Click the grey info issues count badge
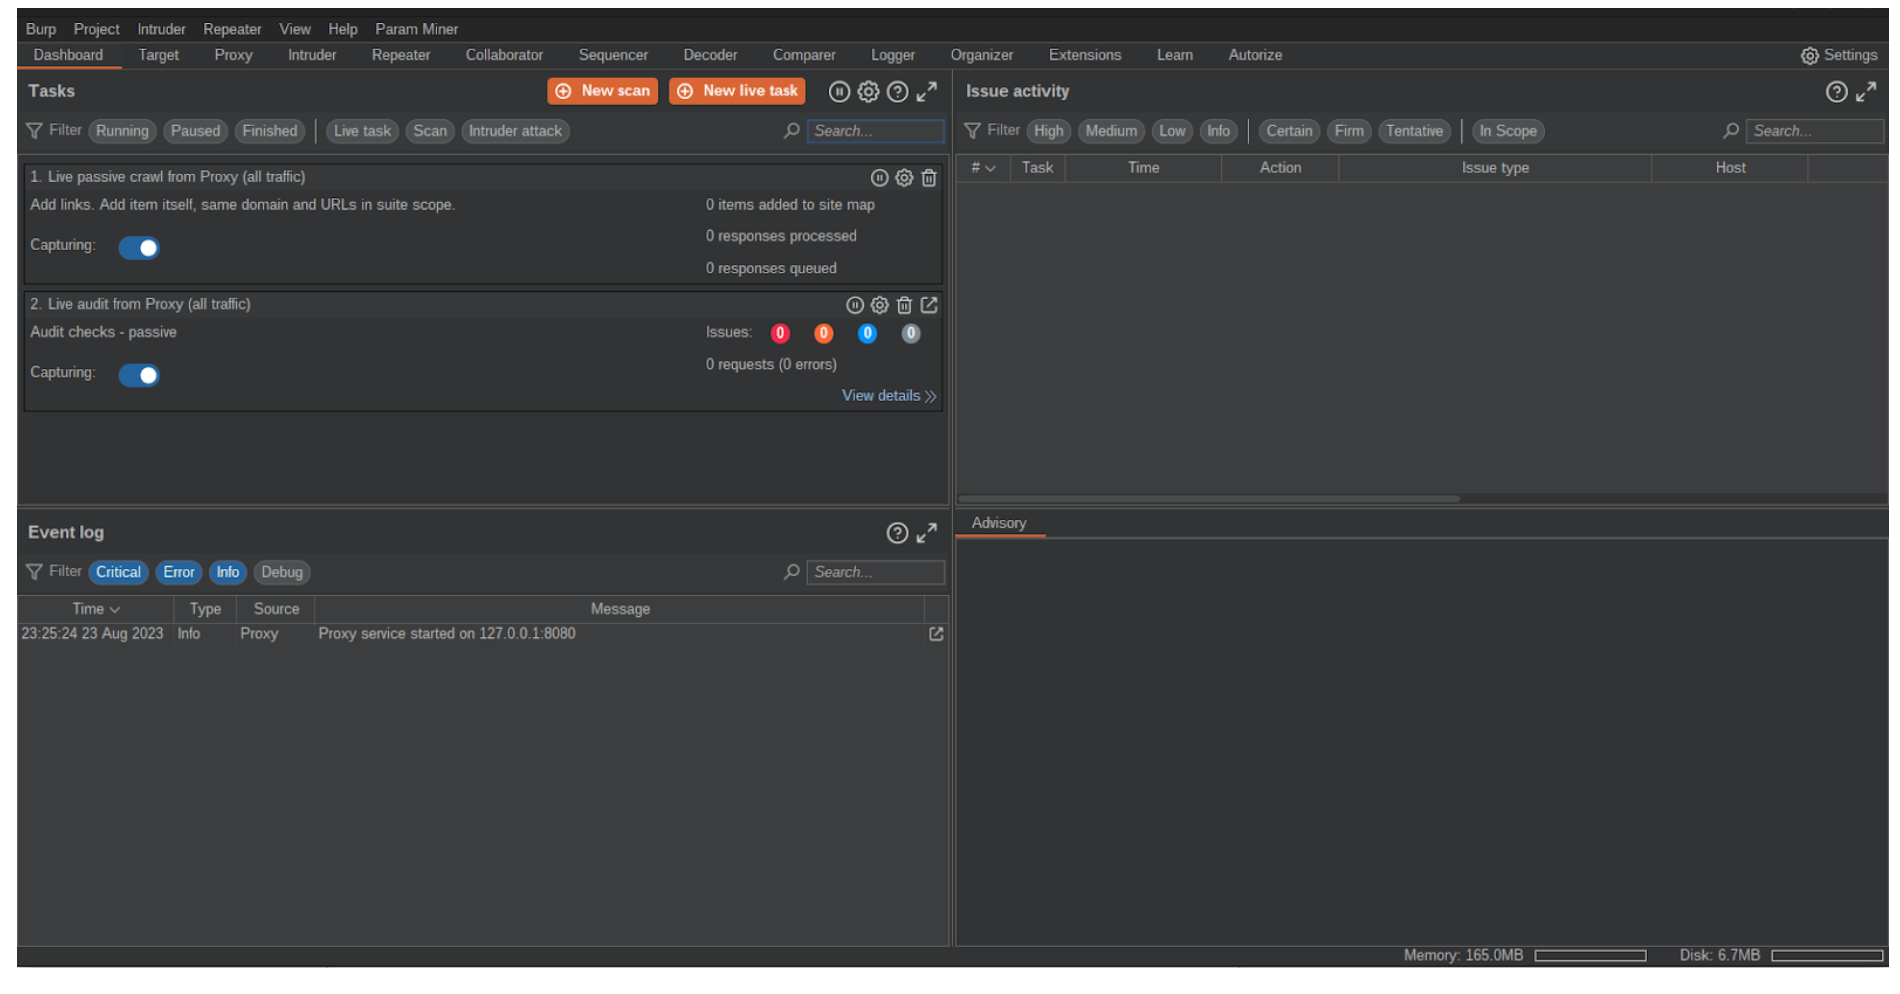The height and width of the screenshot is (994, 1900). pyautogui.click(x=910, y=334)
